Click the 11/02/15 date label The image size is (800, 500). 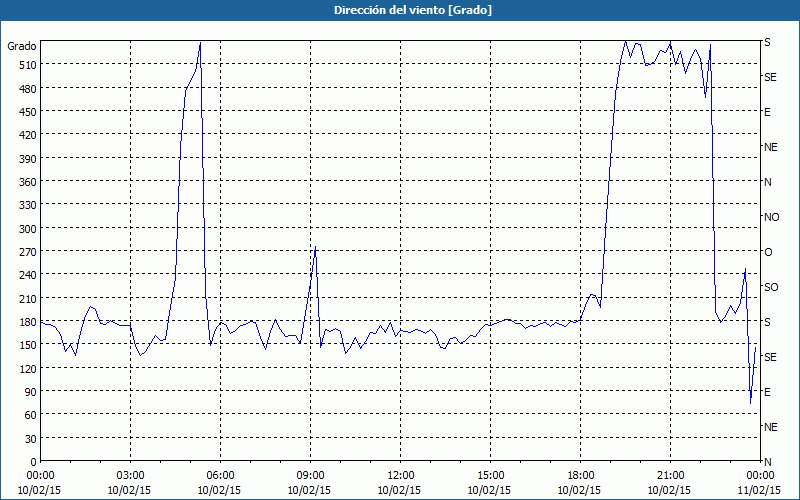(760, 490)
